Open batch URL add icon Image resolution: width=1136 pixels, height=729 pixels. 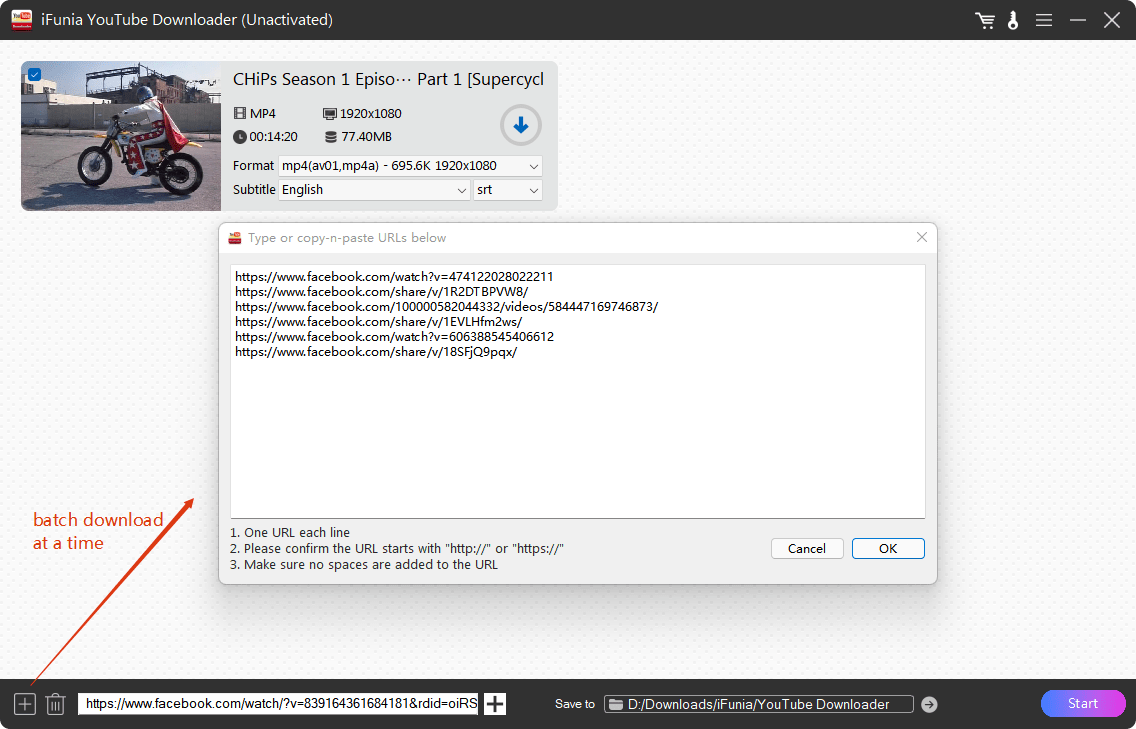tap(25, 704)
